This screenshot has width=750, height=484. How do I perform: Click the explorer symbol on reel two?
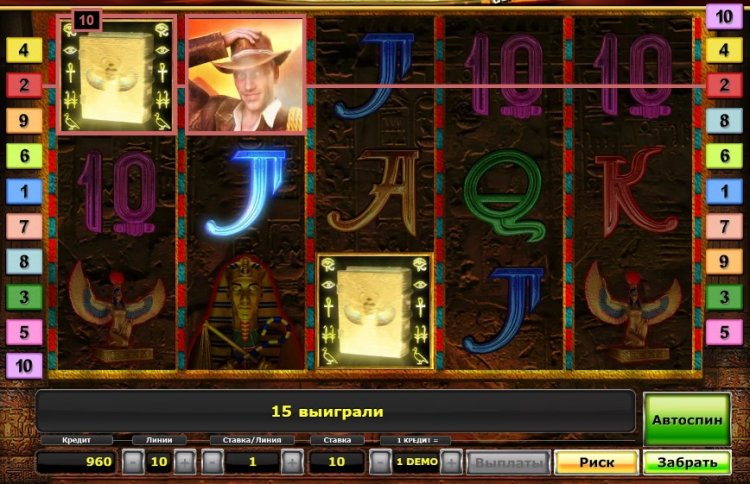click(x=245, y=75)
